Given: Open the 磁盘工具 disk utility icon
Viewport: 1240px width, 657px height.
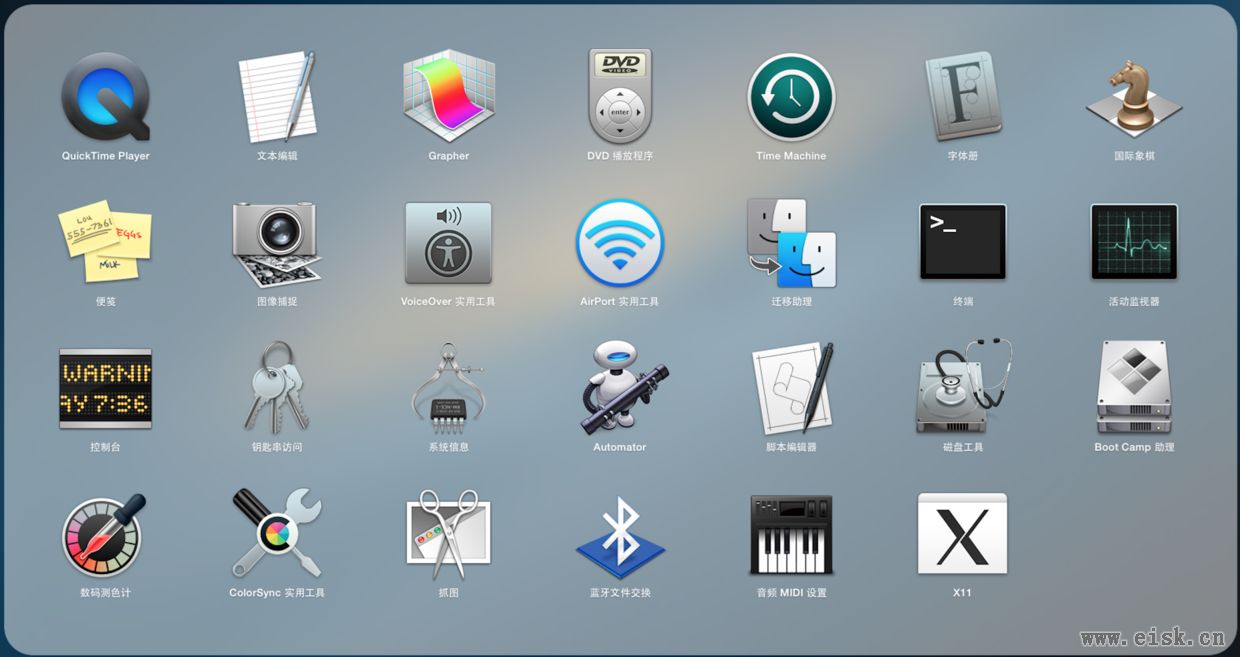Looking at the screenshot, I should coord(963,387).
